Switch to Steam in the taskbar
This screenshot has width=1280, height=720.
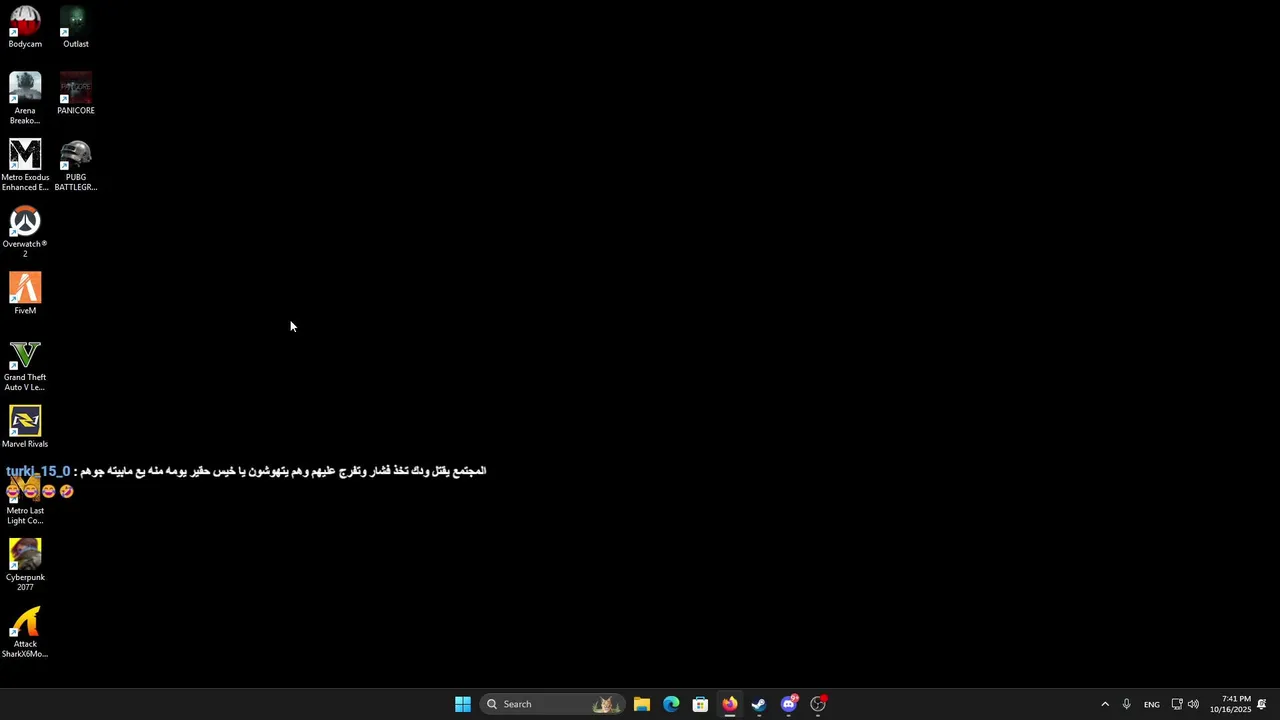click(759, 704)
